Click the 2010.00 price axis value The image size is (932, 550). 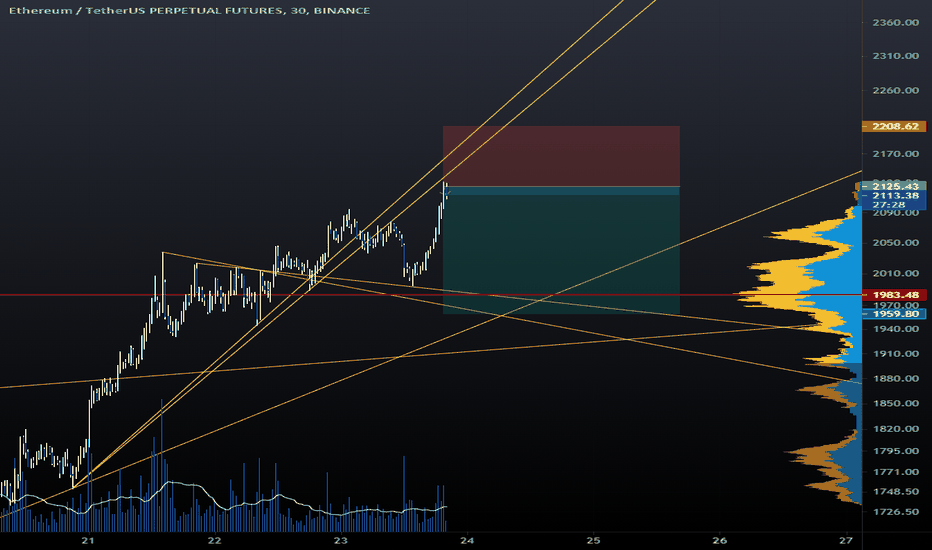(896, 274)
